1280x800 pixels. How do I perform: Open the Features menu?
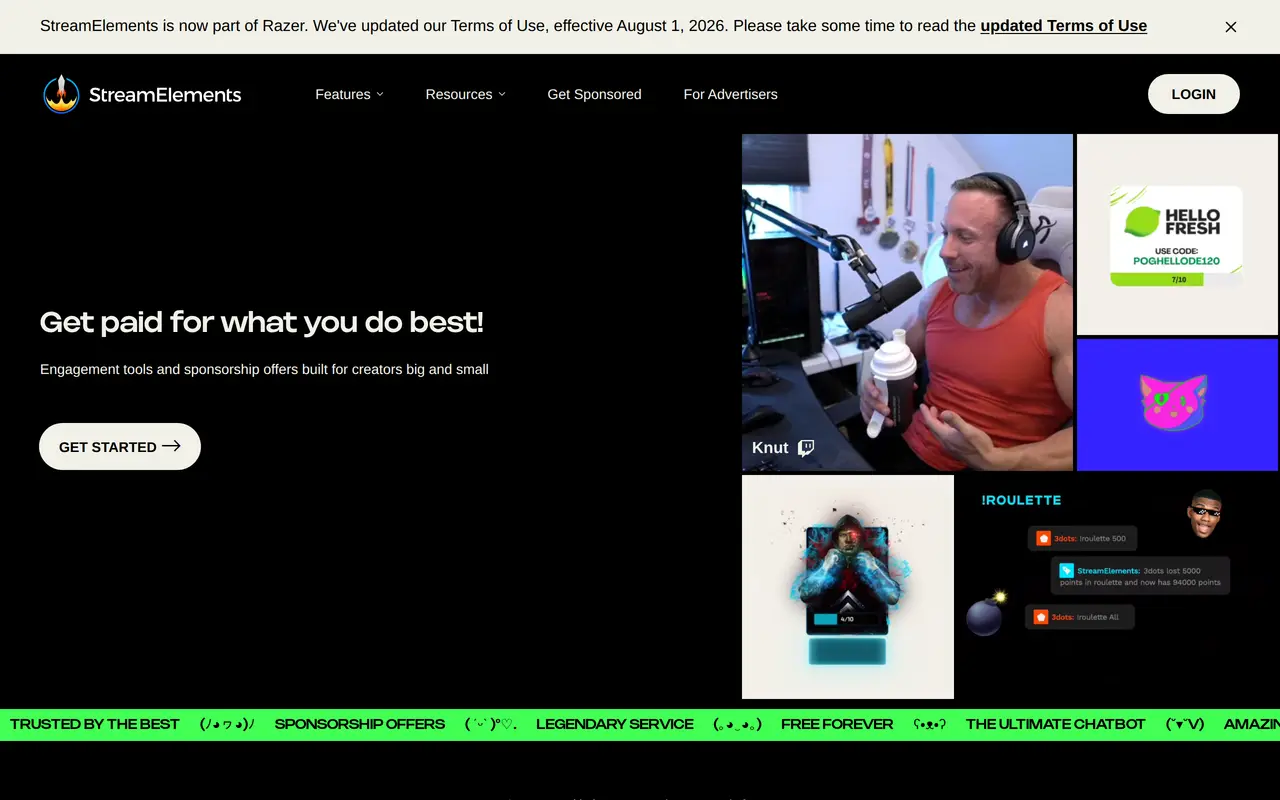pyautogui.click(x=349, y=94)
